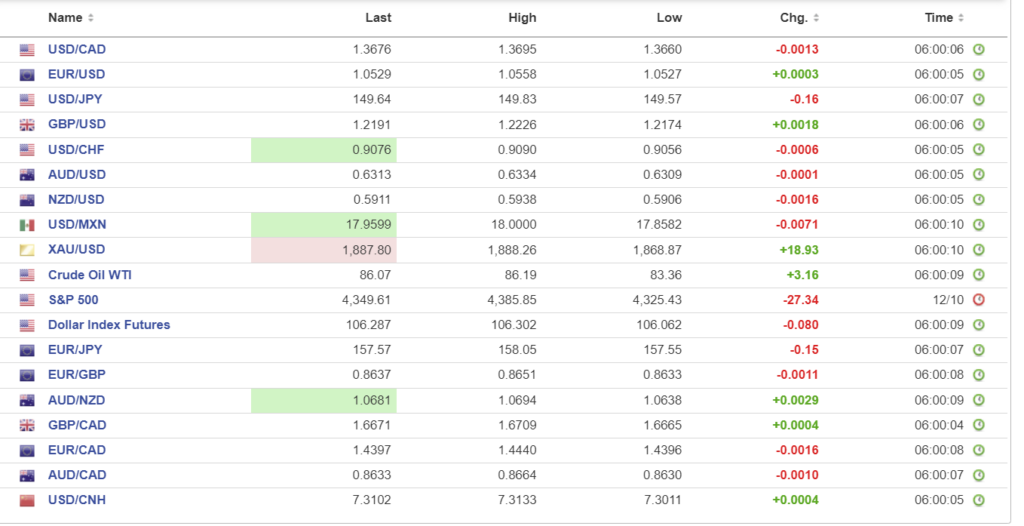Screen dimensions: 1024x526
Task: Open the USD/JPY currency pair
Action: tap(75, 100)
